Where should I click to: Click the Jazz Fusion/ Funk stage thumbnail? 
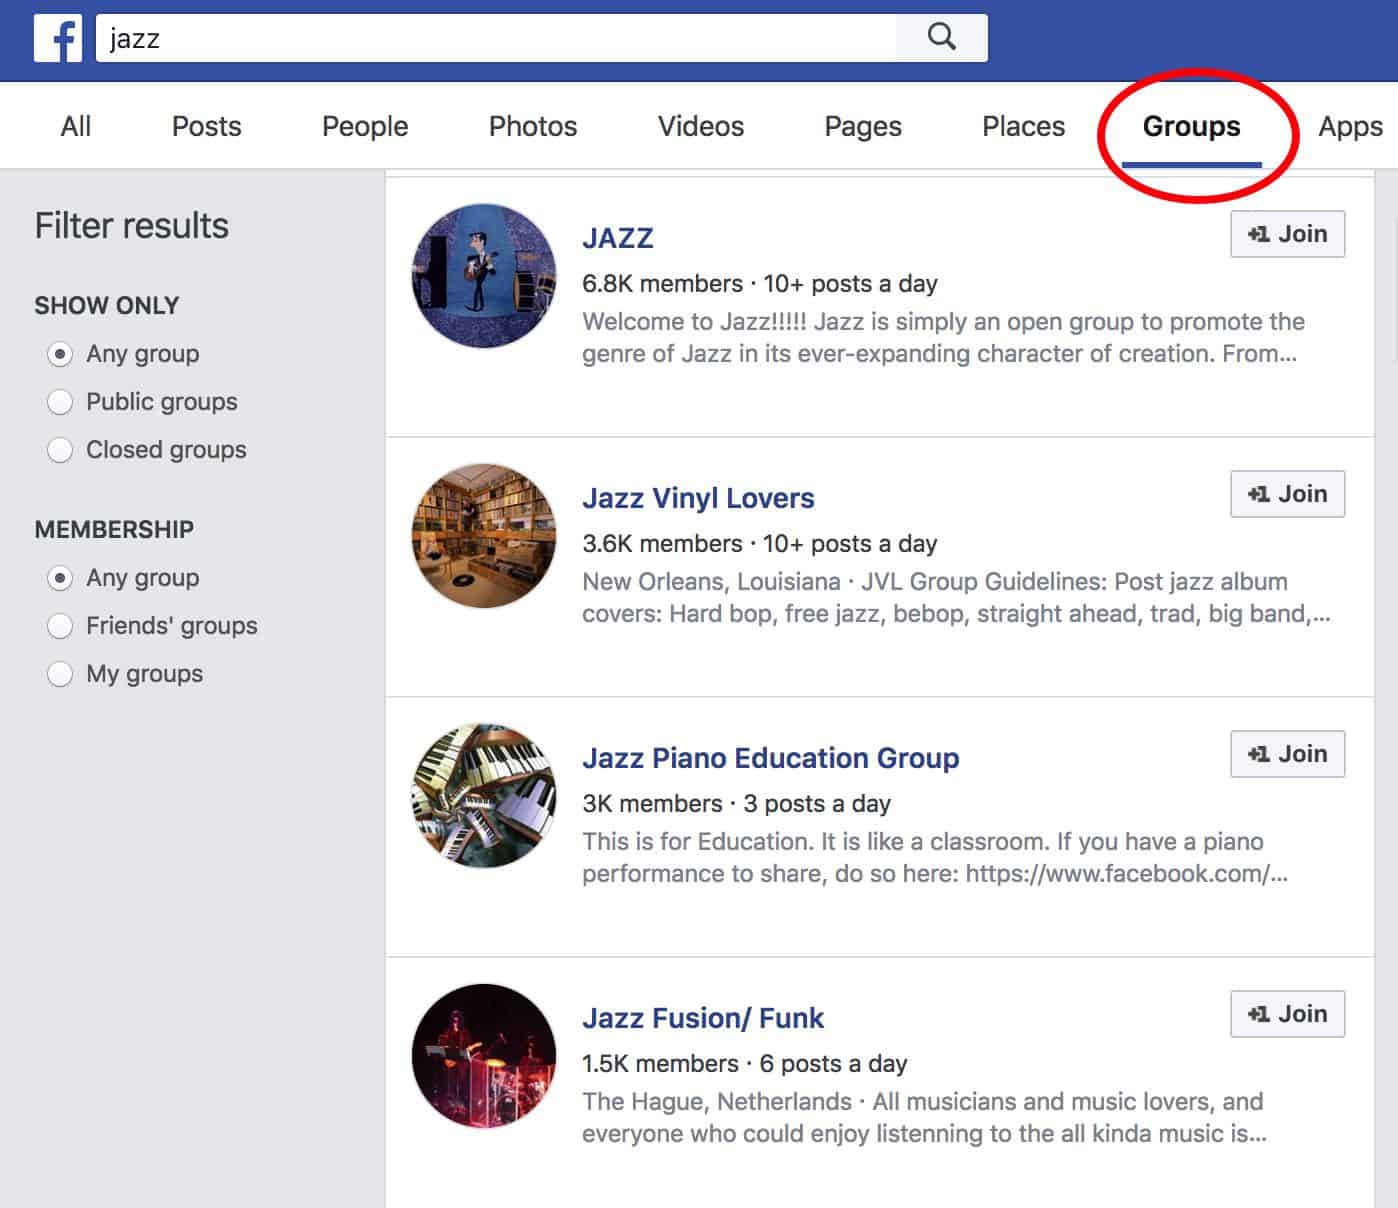coord(484,1056)
